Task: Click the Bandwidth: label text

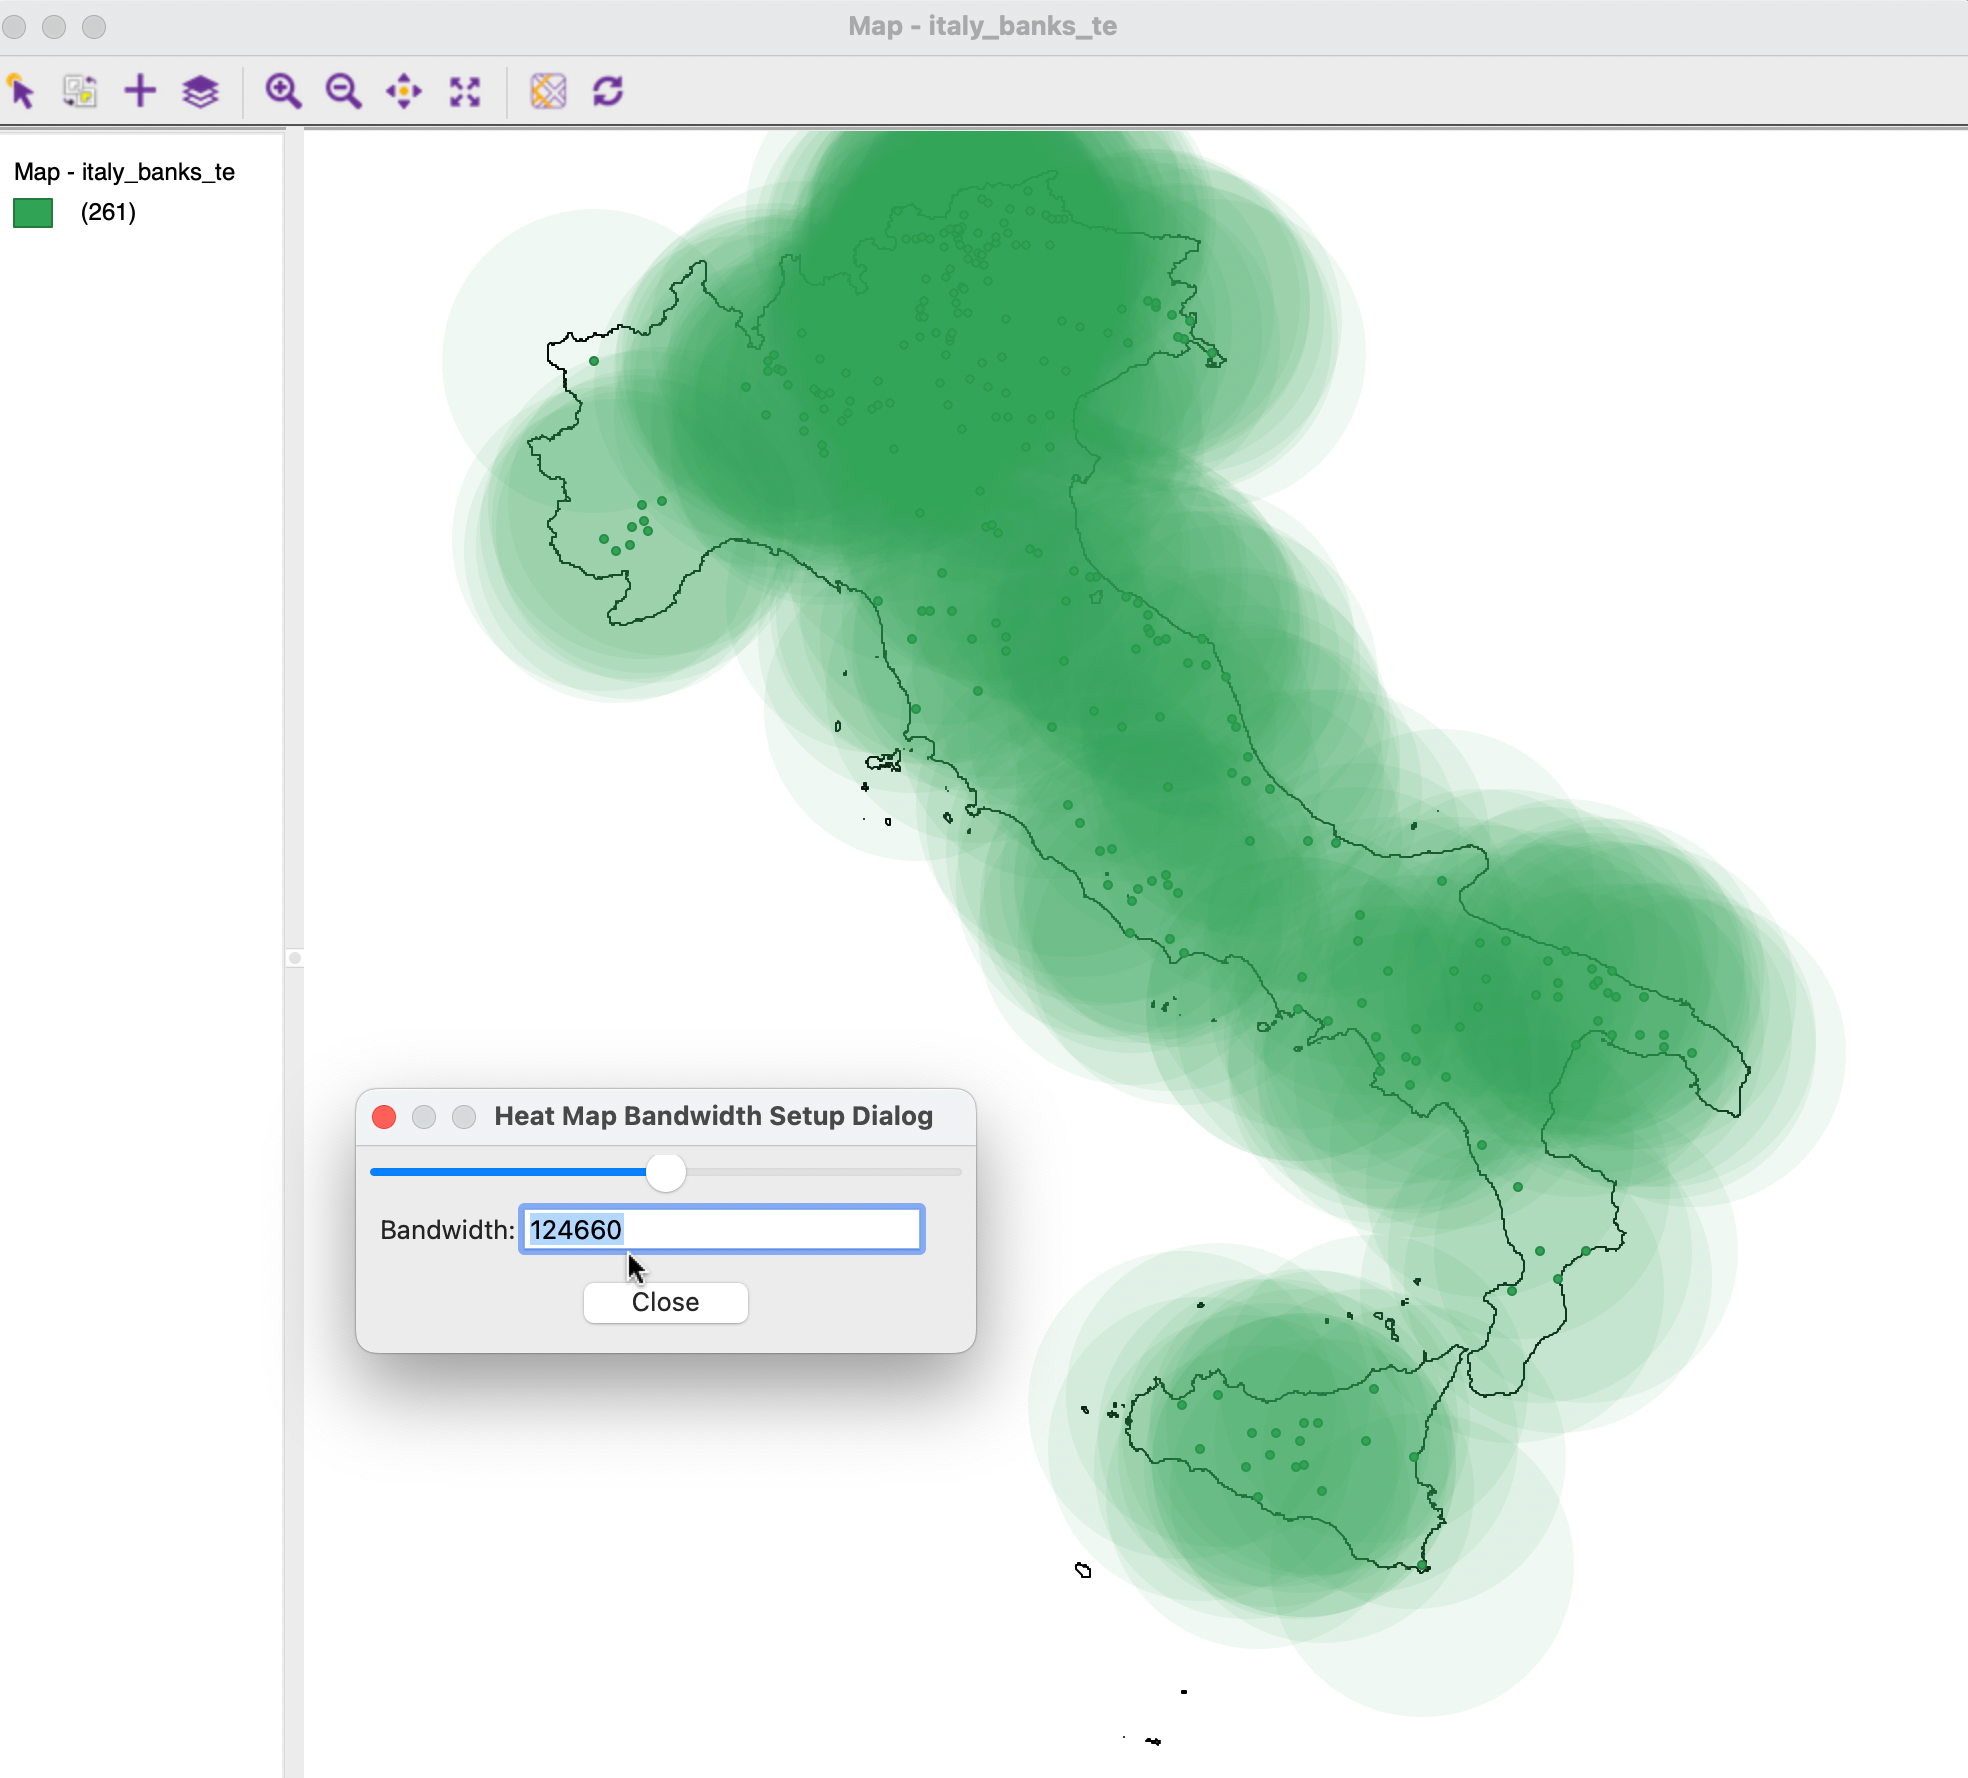Action: (x=447, y=1230)
